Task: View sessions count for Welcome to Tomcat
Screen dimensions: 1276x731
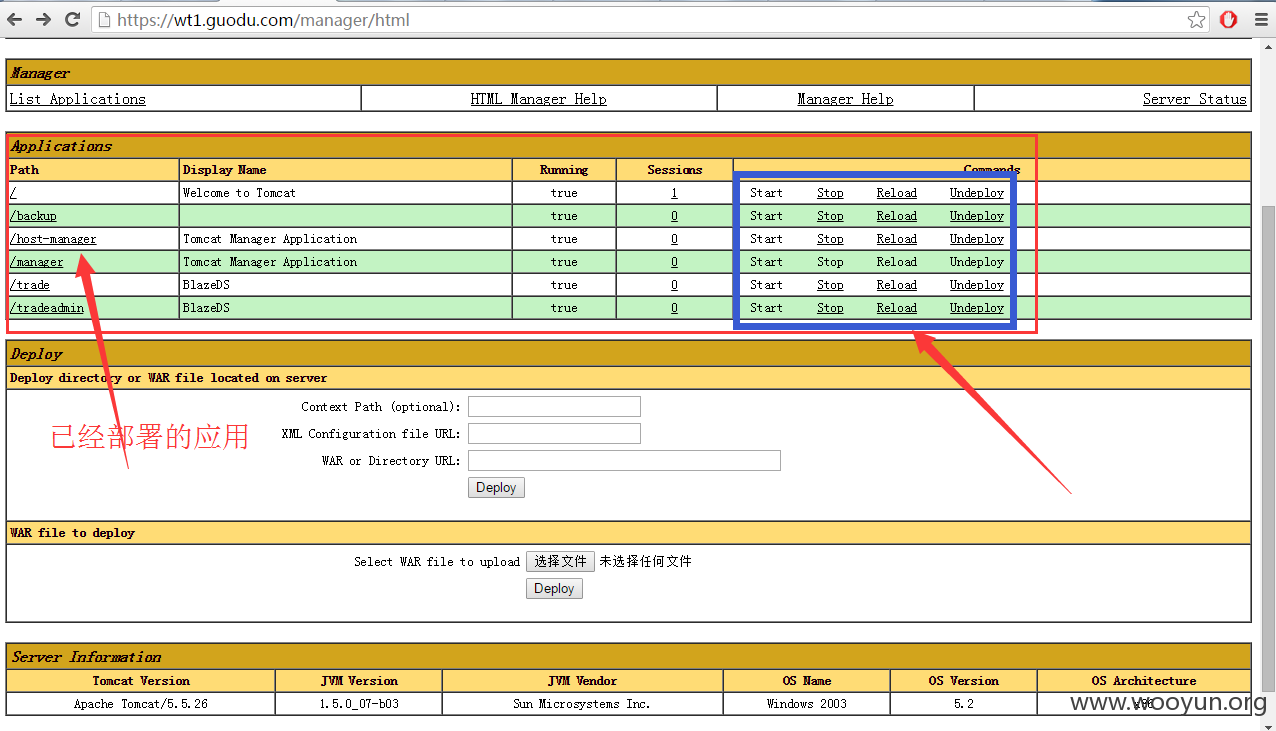Action: [674, 193]
